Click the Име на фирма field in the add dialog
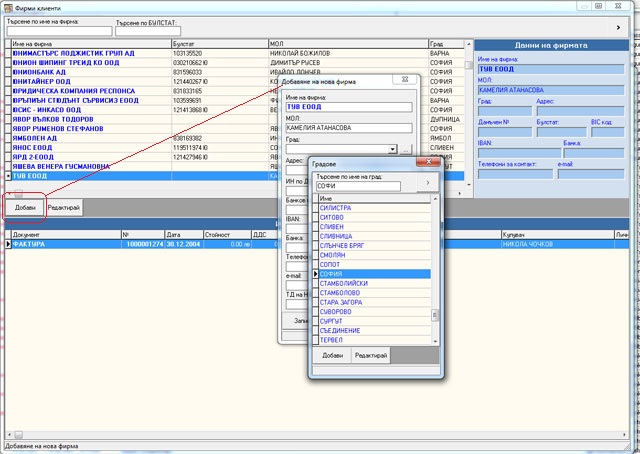The height and width of the screenshot is (454, 640). (349, 107)
